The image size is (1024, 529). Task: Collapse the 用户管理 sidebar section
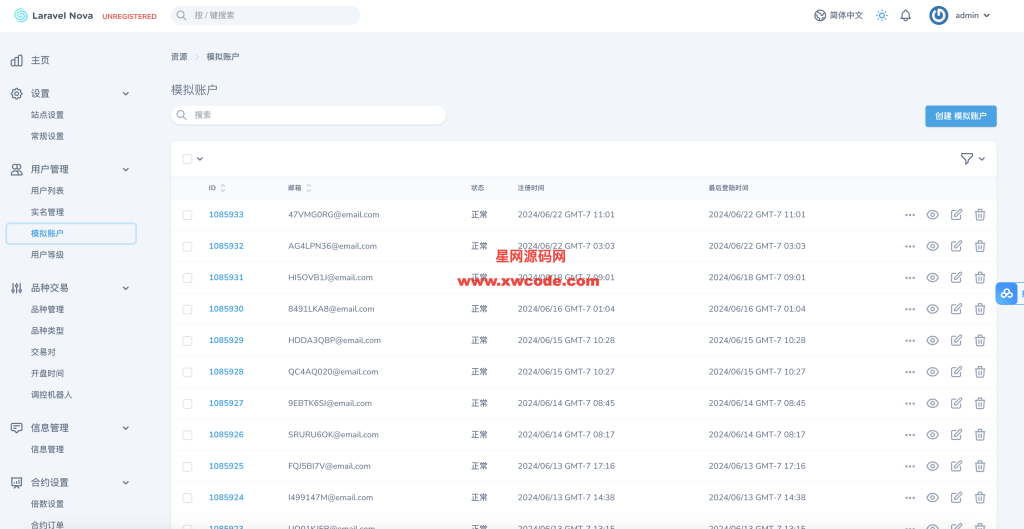tap(125, 170)
